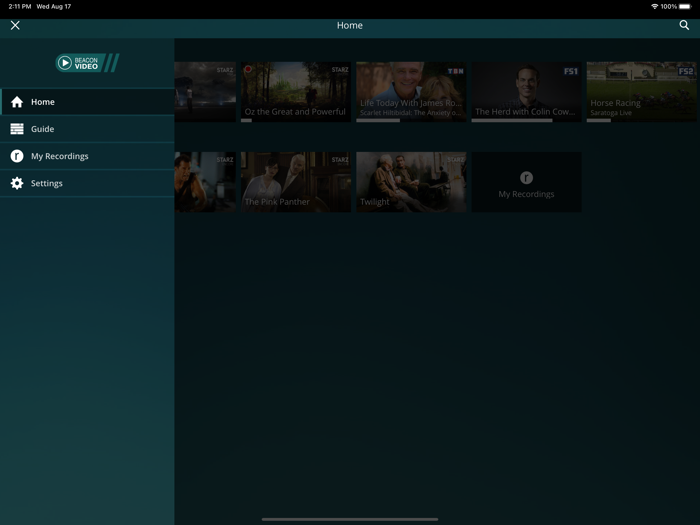Screen dimensions: 700x525
Task: Open Horse Racing Saratoga Live thumbnail
Action: point(642,92)
